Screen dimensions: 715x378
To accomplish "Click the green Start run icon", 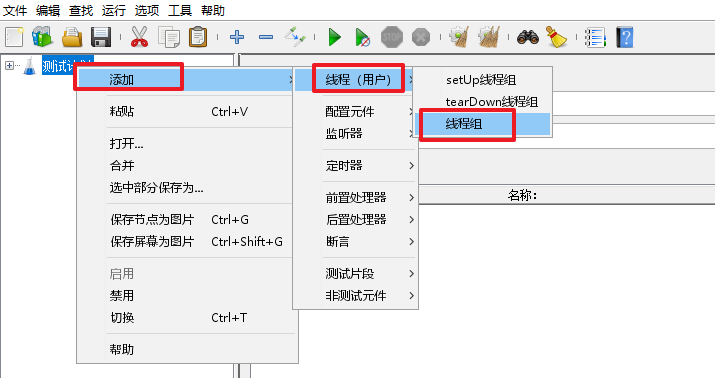I will (x=335, y=37).
